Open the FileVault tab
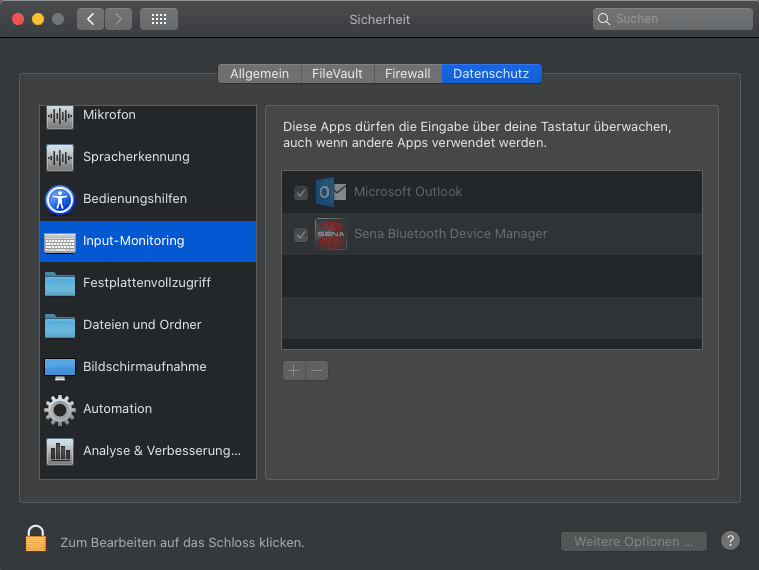Screen dimensions: 759x570 click(x=337, y=74)
